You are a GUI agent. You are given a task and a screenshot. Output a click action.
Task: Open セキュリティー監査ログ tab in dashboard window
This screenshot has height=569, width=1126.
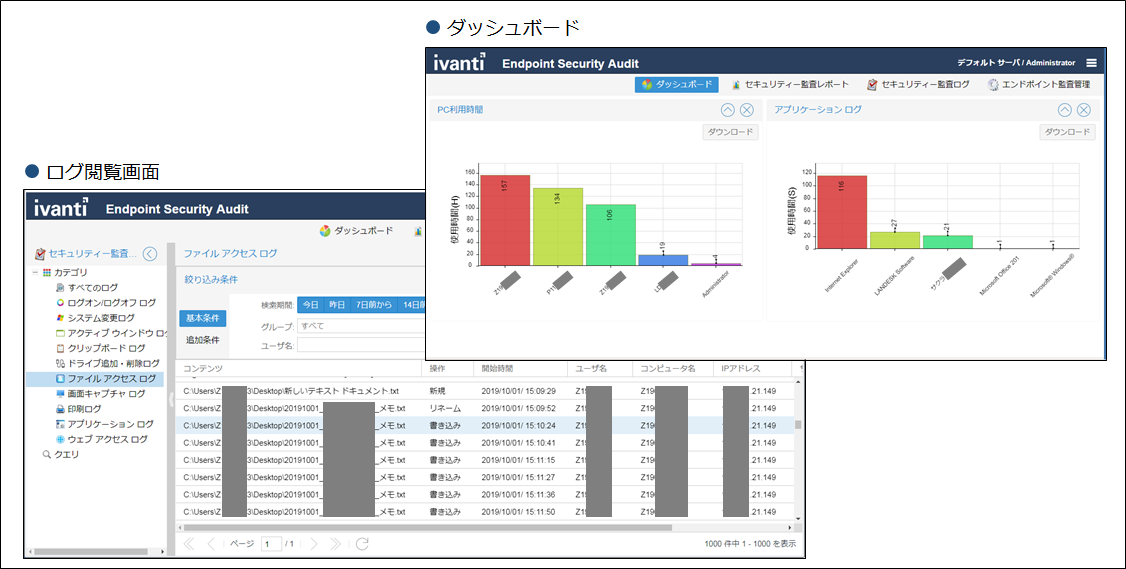click(918, 85)
